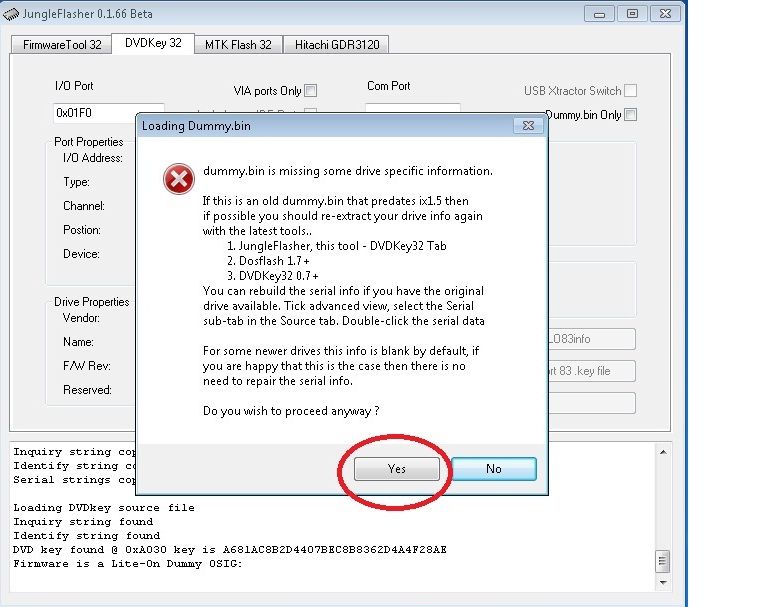Image resolution: width=768 pixels, height=607 pixels.
Task: Click Yes to proceed anyway
Action: point(397,469)
